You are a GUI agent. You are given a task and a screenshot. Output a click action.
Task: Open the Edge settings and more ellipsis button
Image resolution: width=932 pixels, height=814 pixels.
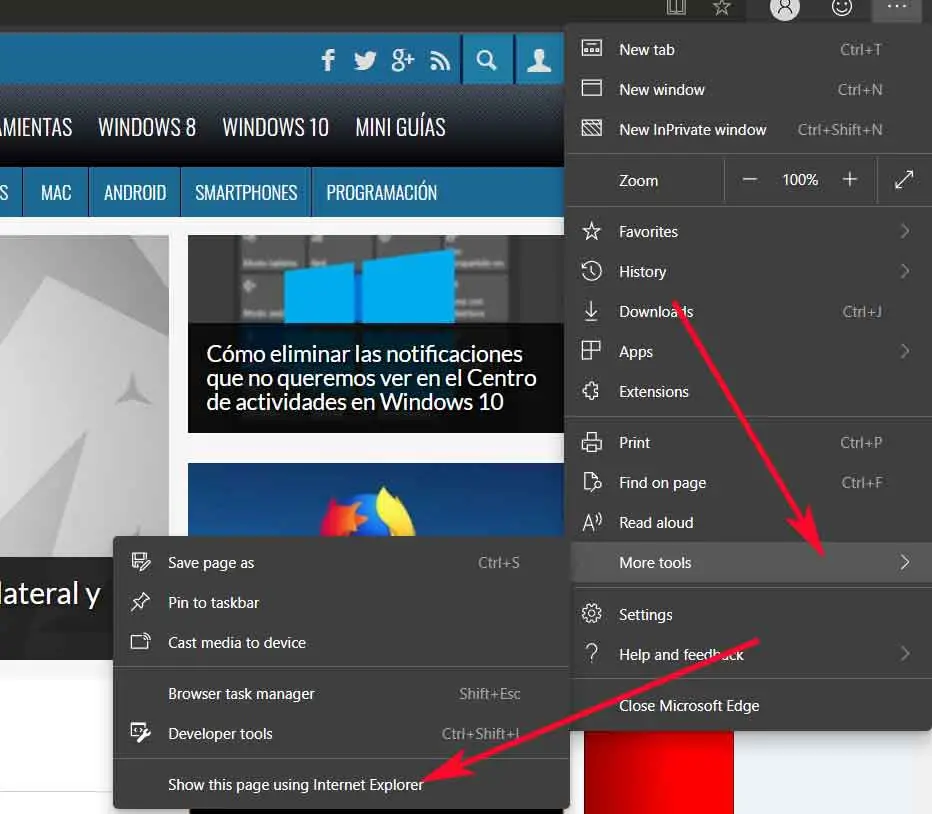896,7
